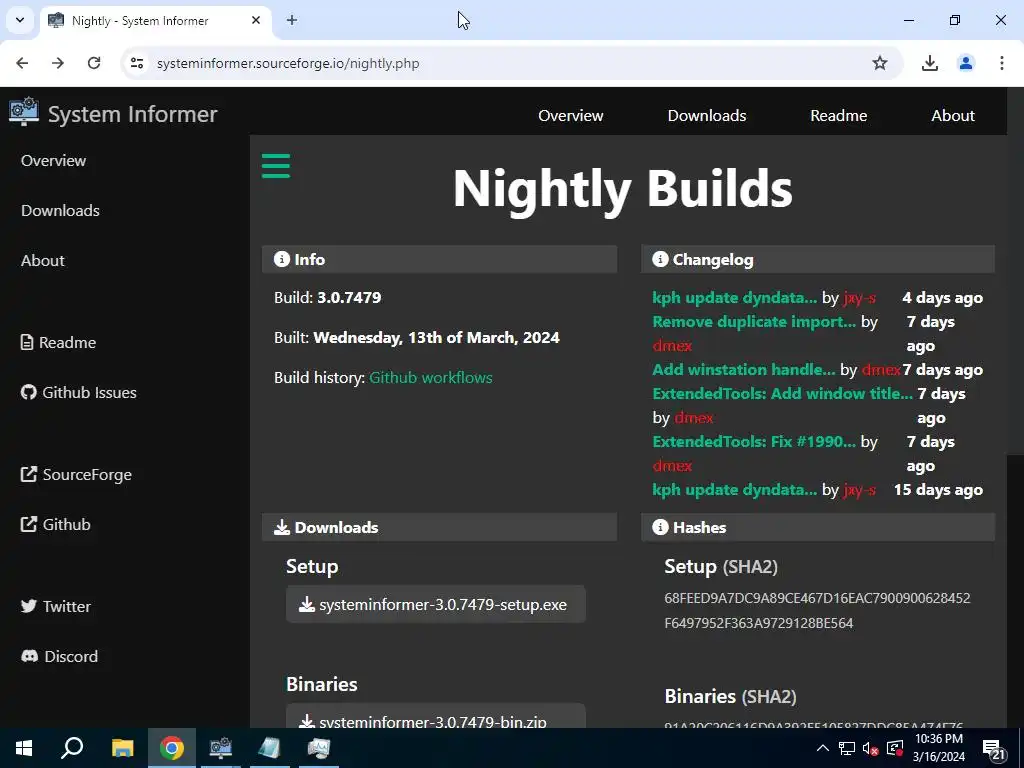Click author dmex on Add winstation entry

pos(881,370)
